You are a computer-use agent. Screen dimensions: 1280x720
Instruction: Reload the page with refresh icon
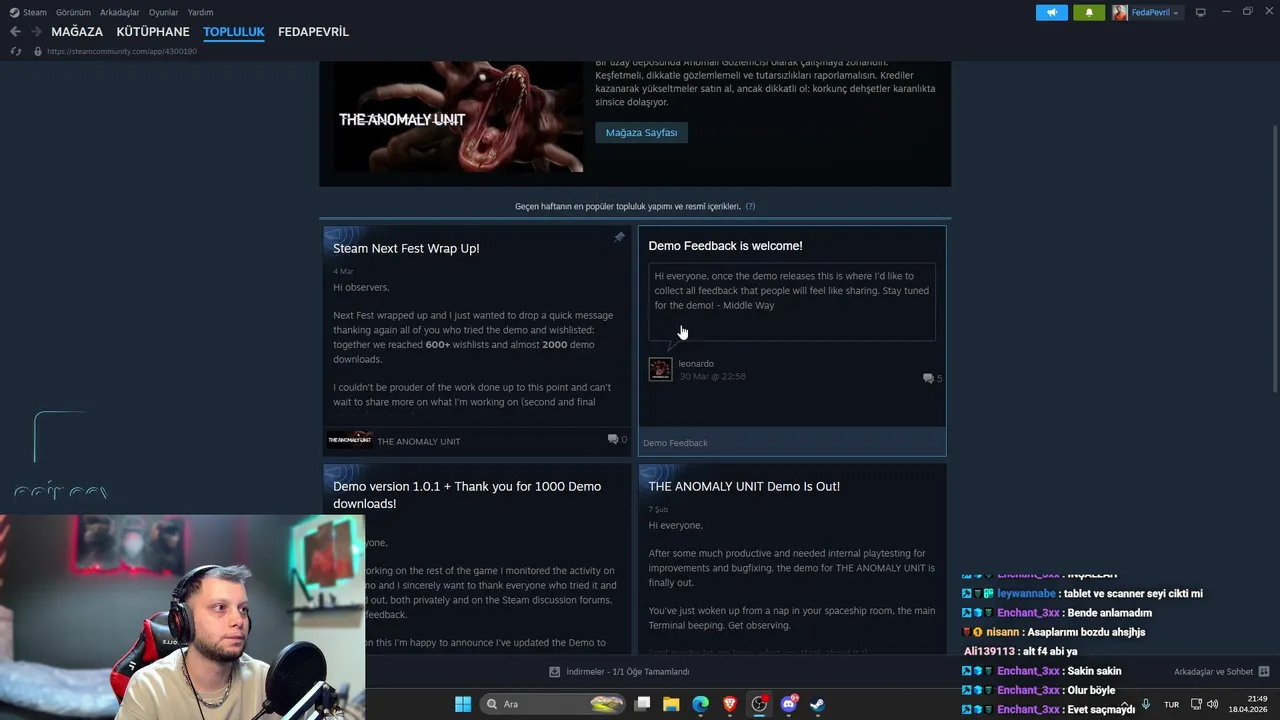[15, 51]
